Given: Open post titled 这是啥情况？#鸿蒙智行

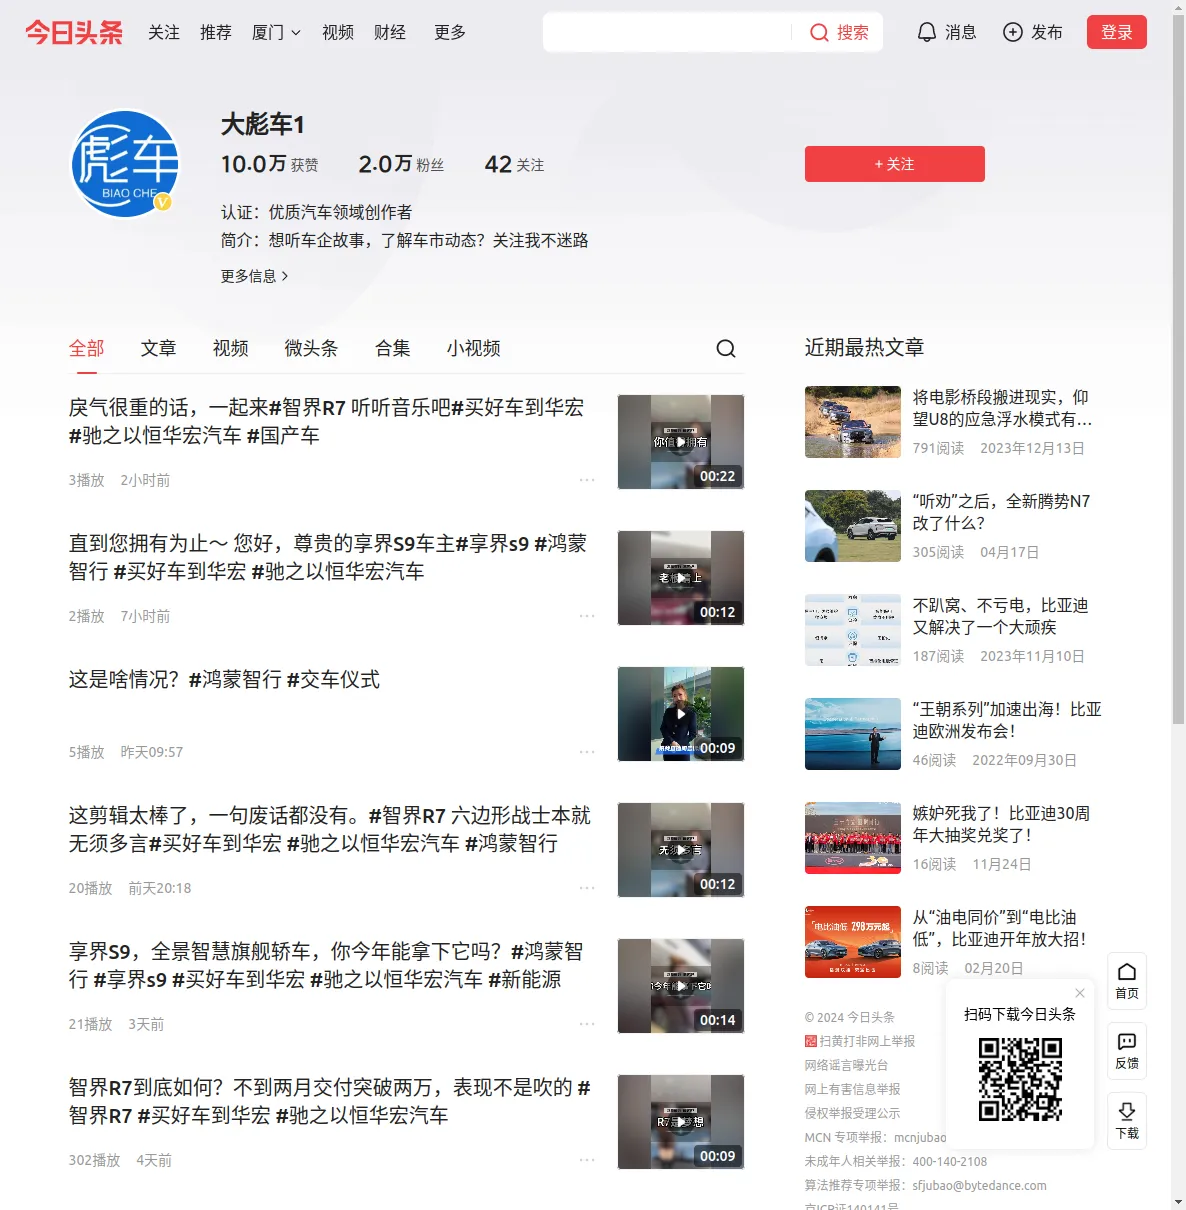Looking at the screenshot, I should click(224, 680).
